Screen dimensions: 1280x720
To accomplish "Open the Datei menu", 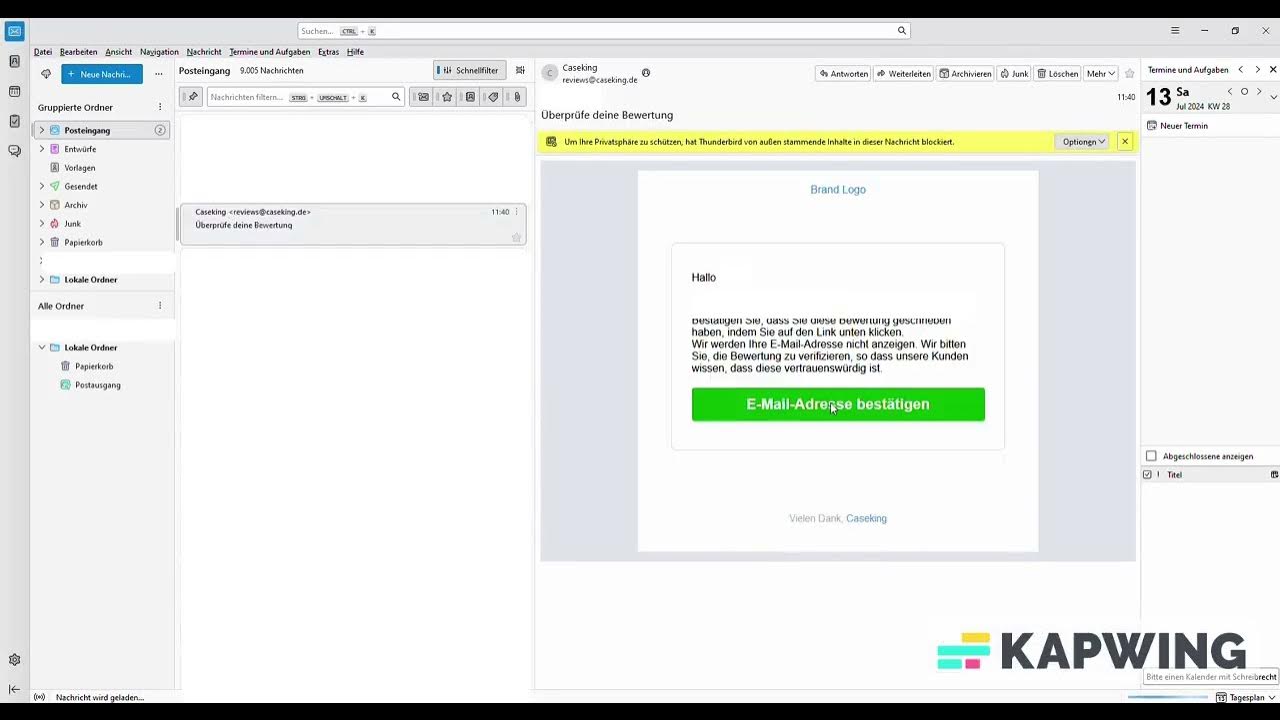I will (43, 52).
